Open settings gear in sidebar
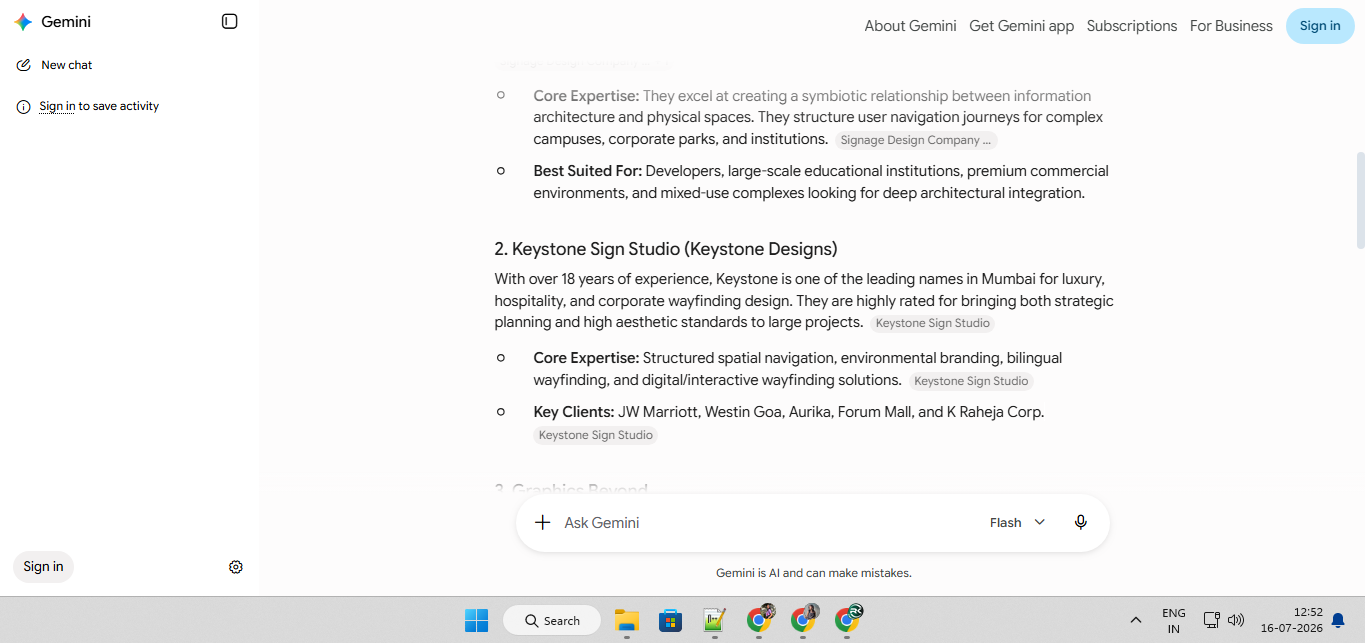Image resolution: width=1365 pixels, height=643 pixels. [x=236, y=567]
